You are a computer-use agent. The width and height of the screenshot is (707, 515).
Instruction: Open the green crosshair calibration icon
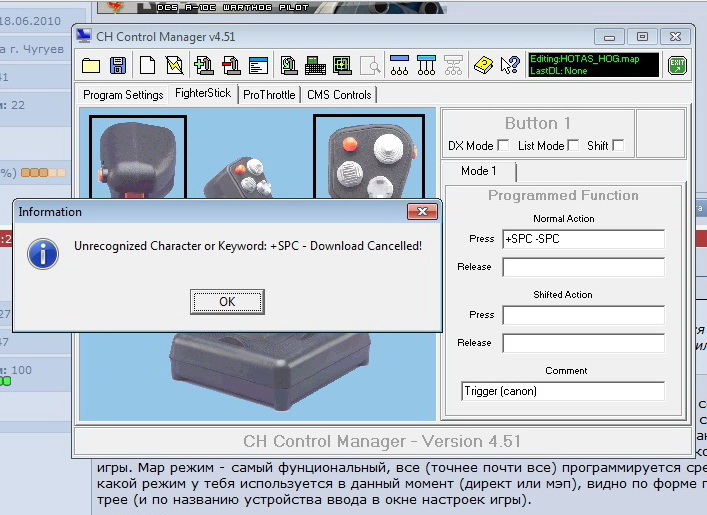tap(342, 65)
